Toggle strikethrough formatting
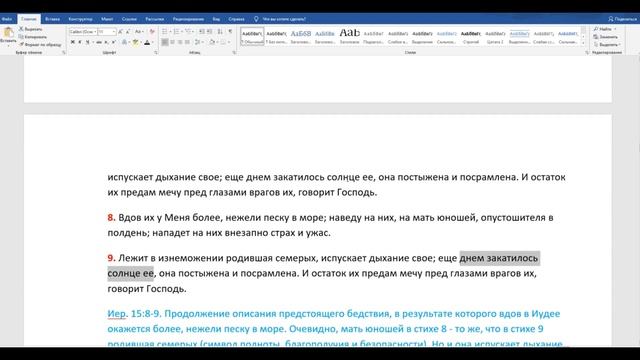 coord(98,42)
